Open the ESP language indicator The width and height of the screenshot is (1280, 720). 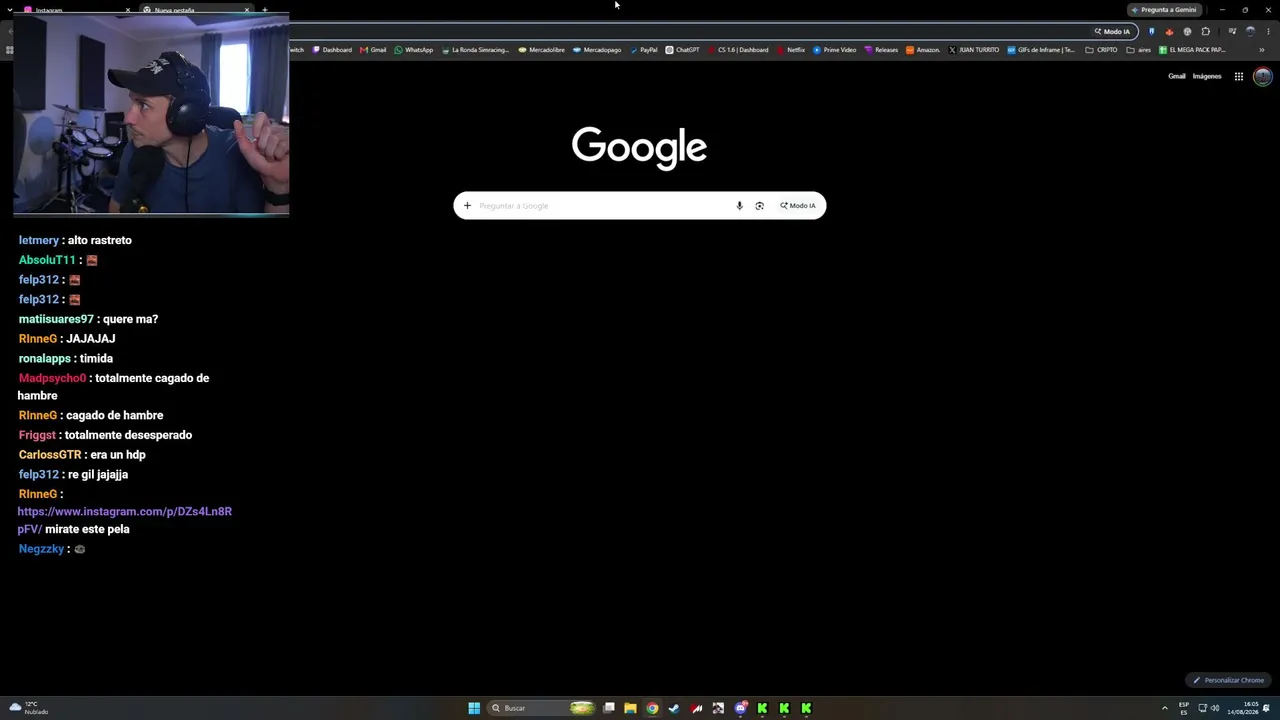[x=1184, y=708]
